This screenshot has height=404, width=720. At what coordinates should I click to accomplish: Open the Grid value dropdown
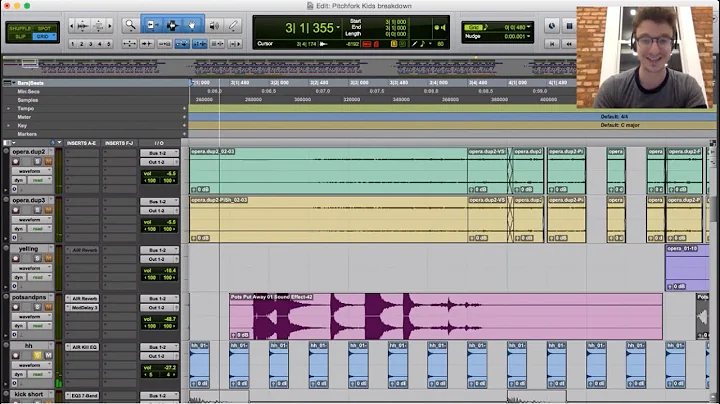[529, 27]
